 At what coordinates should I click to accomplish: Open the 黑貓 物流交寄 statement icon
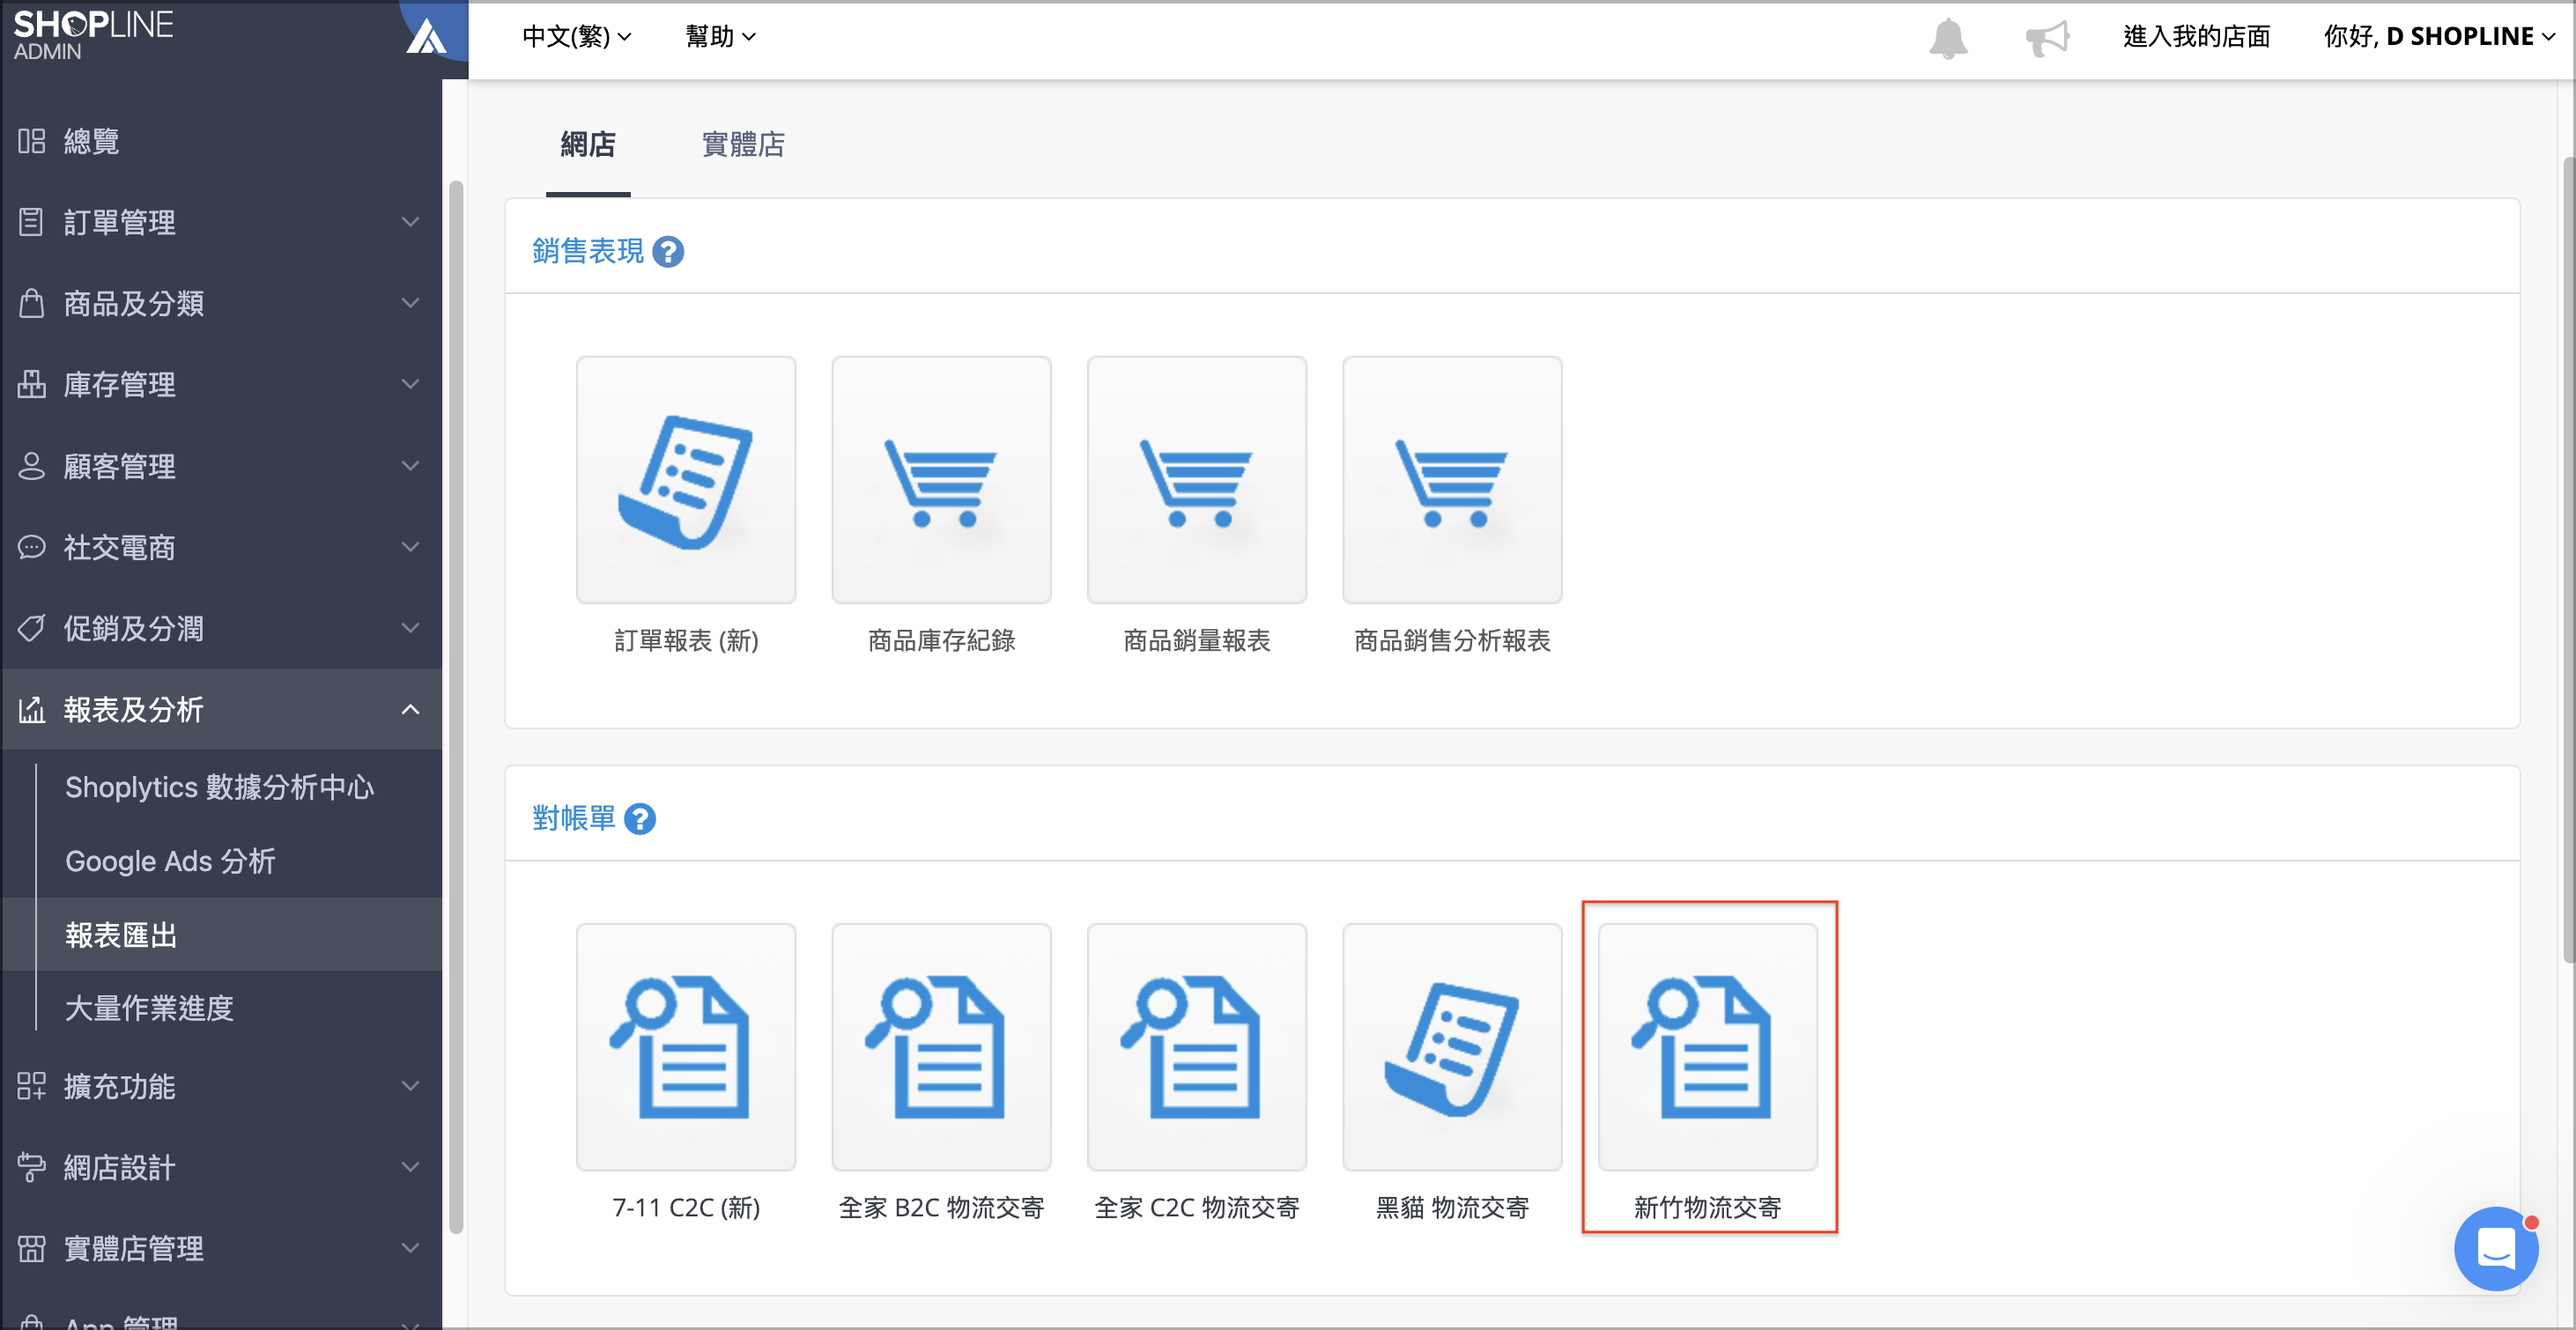[1452, 1047]
